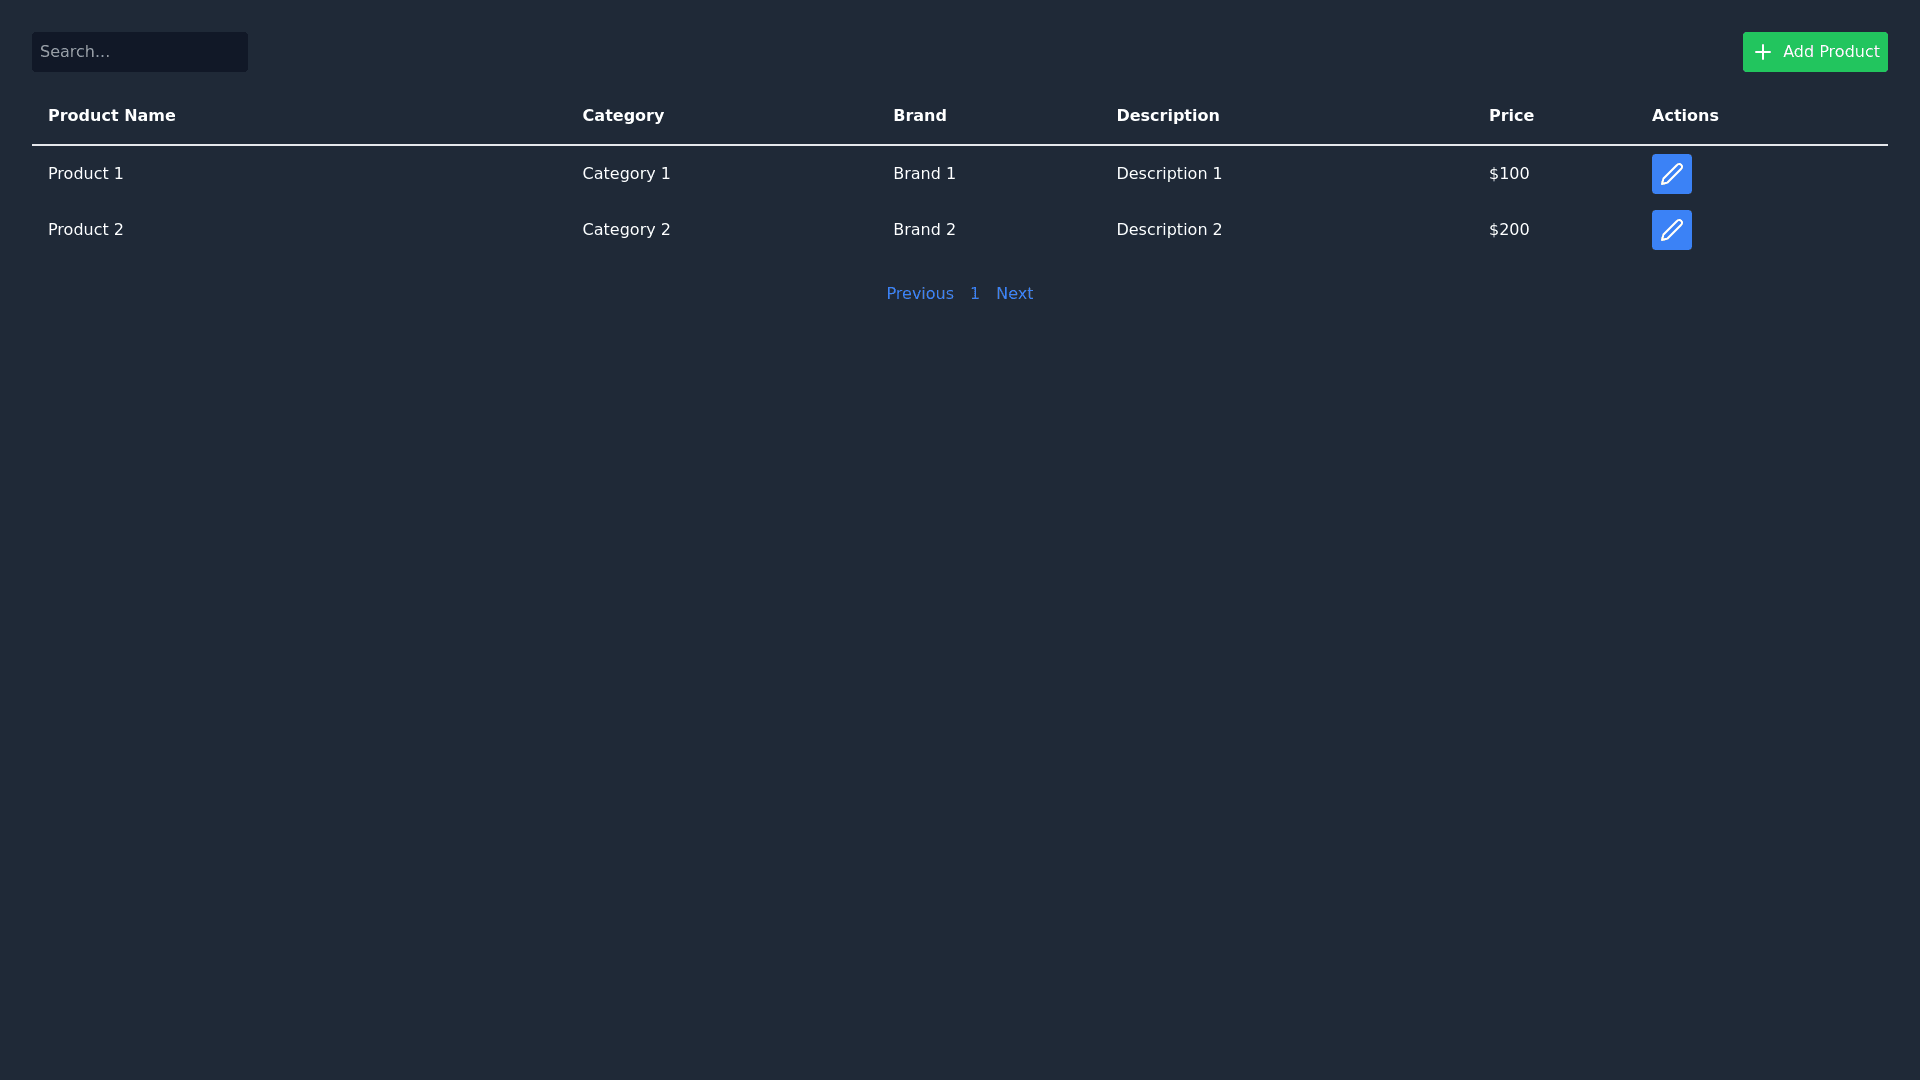The width and height of the screenshot is (1920, 1080).
Task: Click the $100 price cell
Action: tap(1508, 174)
